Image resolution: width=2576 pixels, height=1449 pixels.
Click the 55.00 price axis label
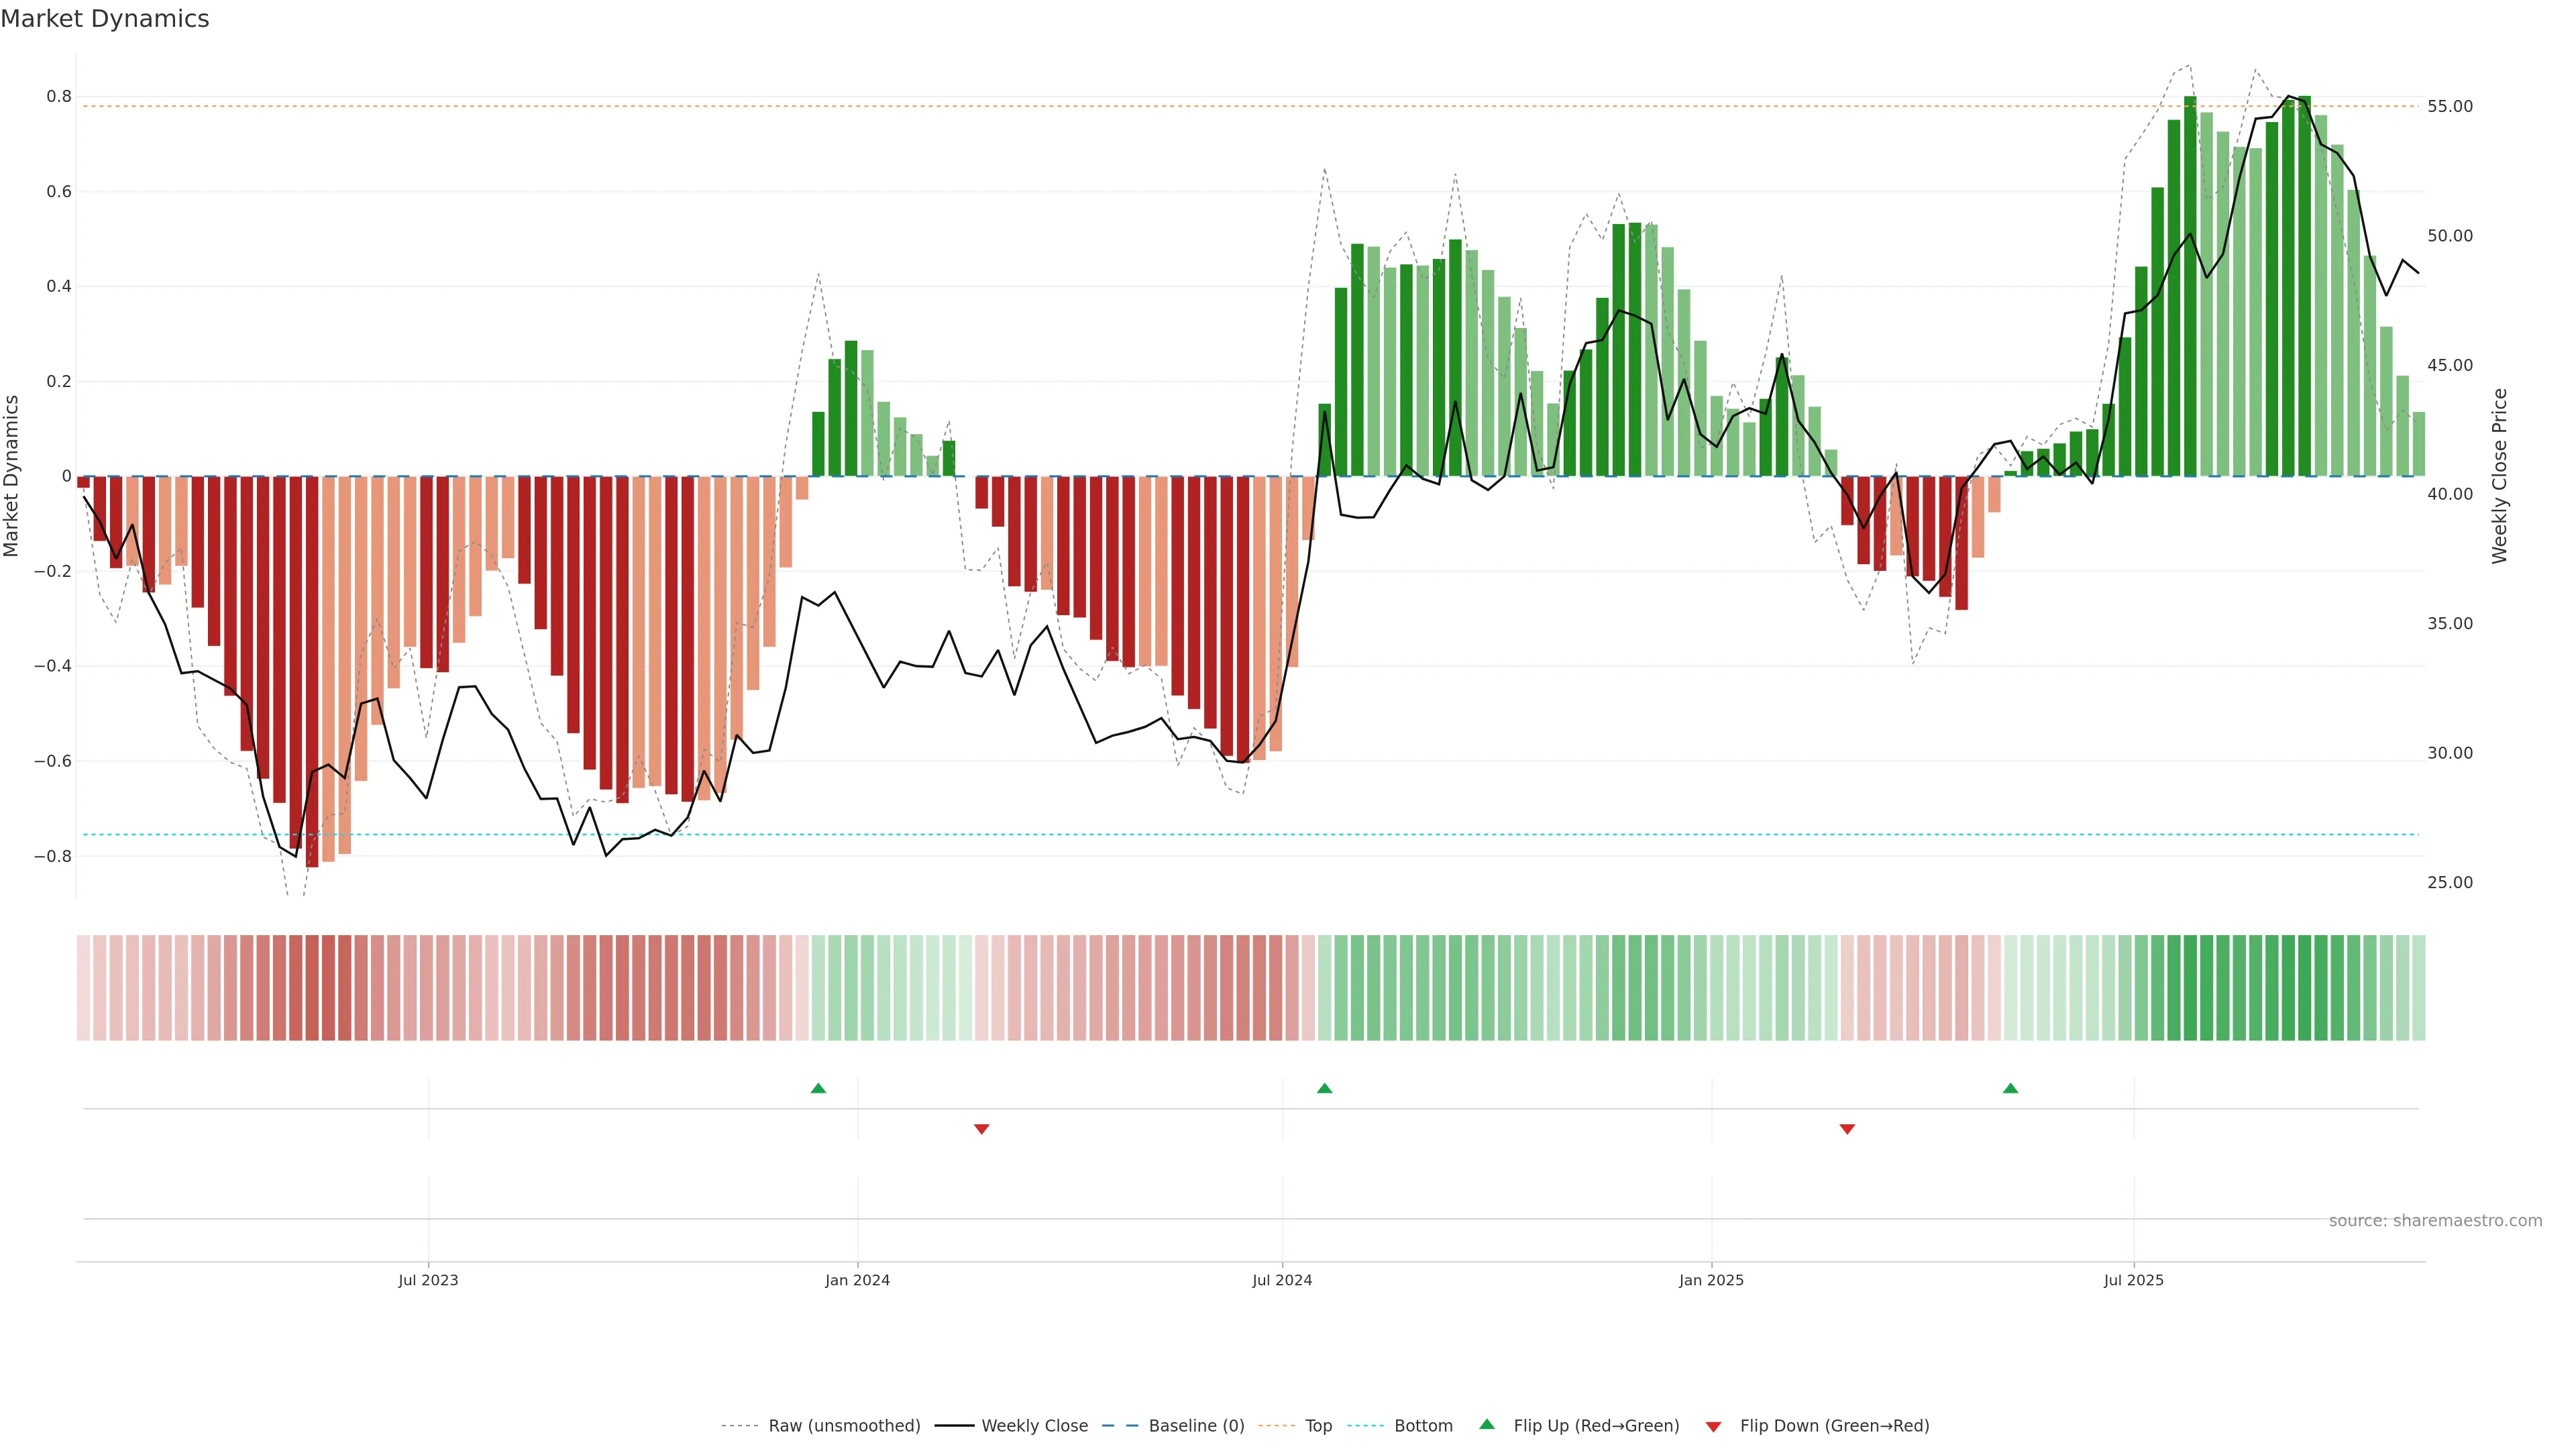2450,106
